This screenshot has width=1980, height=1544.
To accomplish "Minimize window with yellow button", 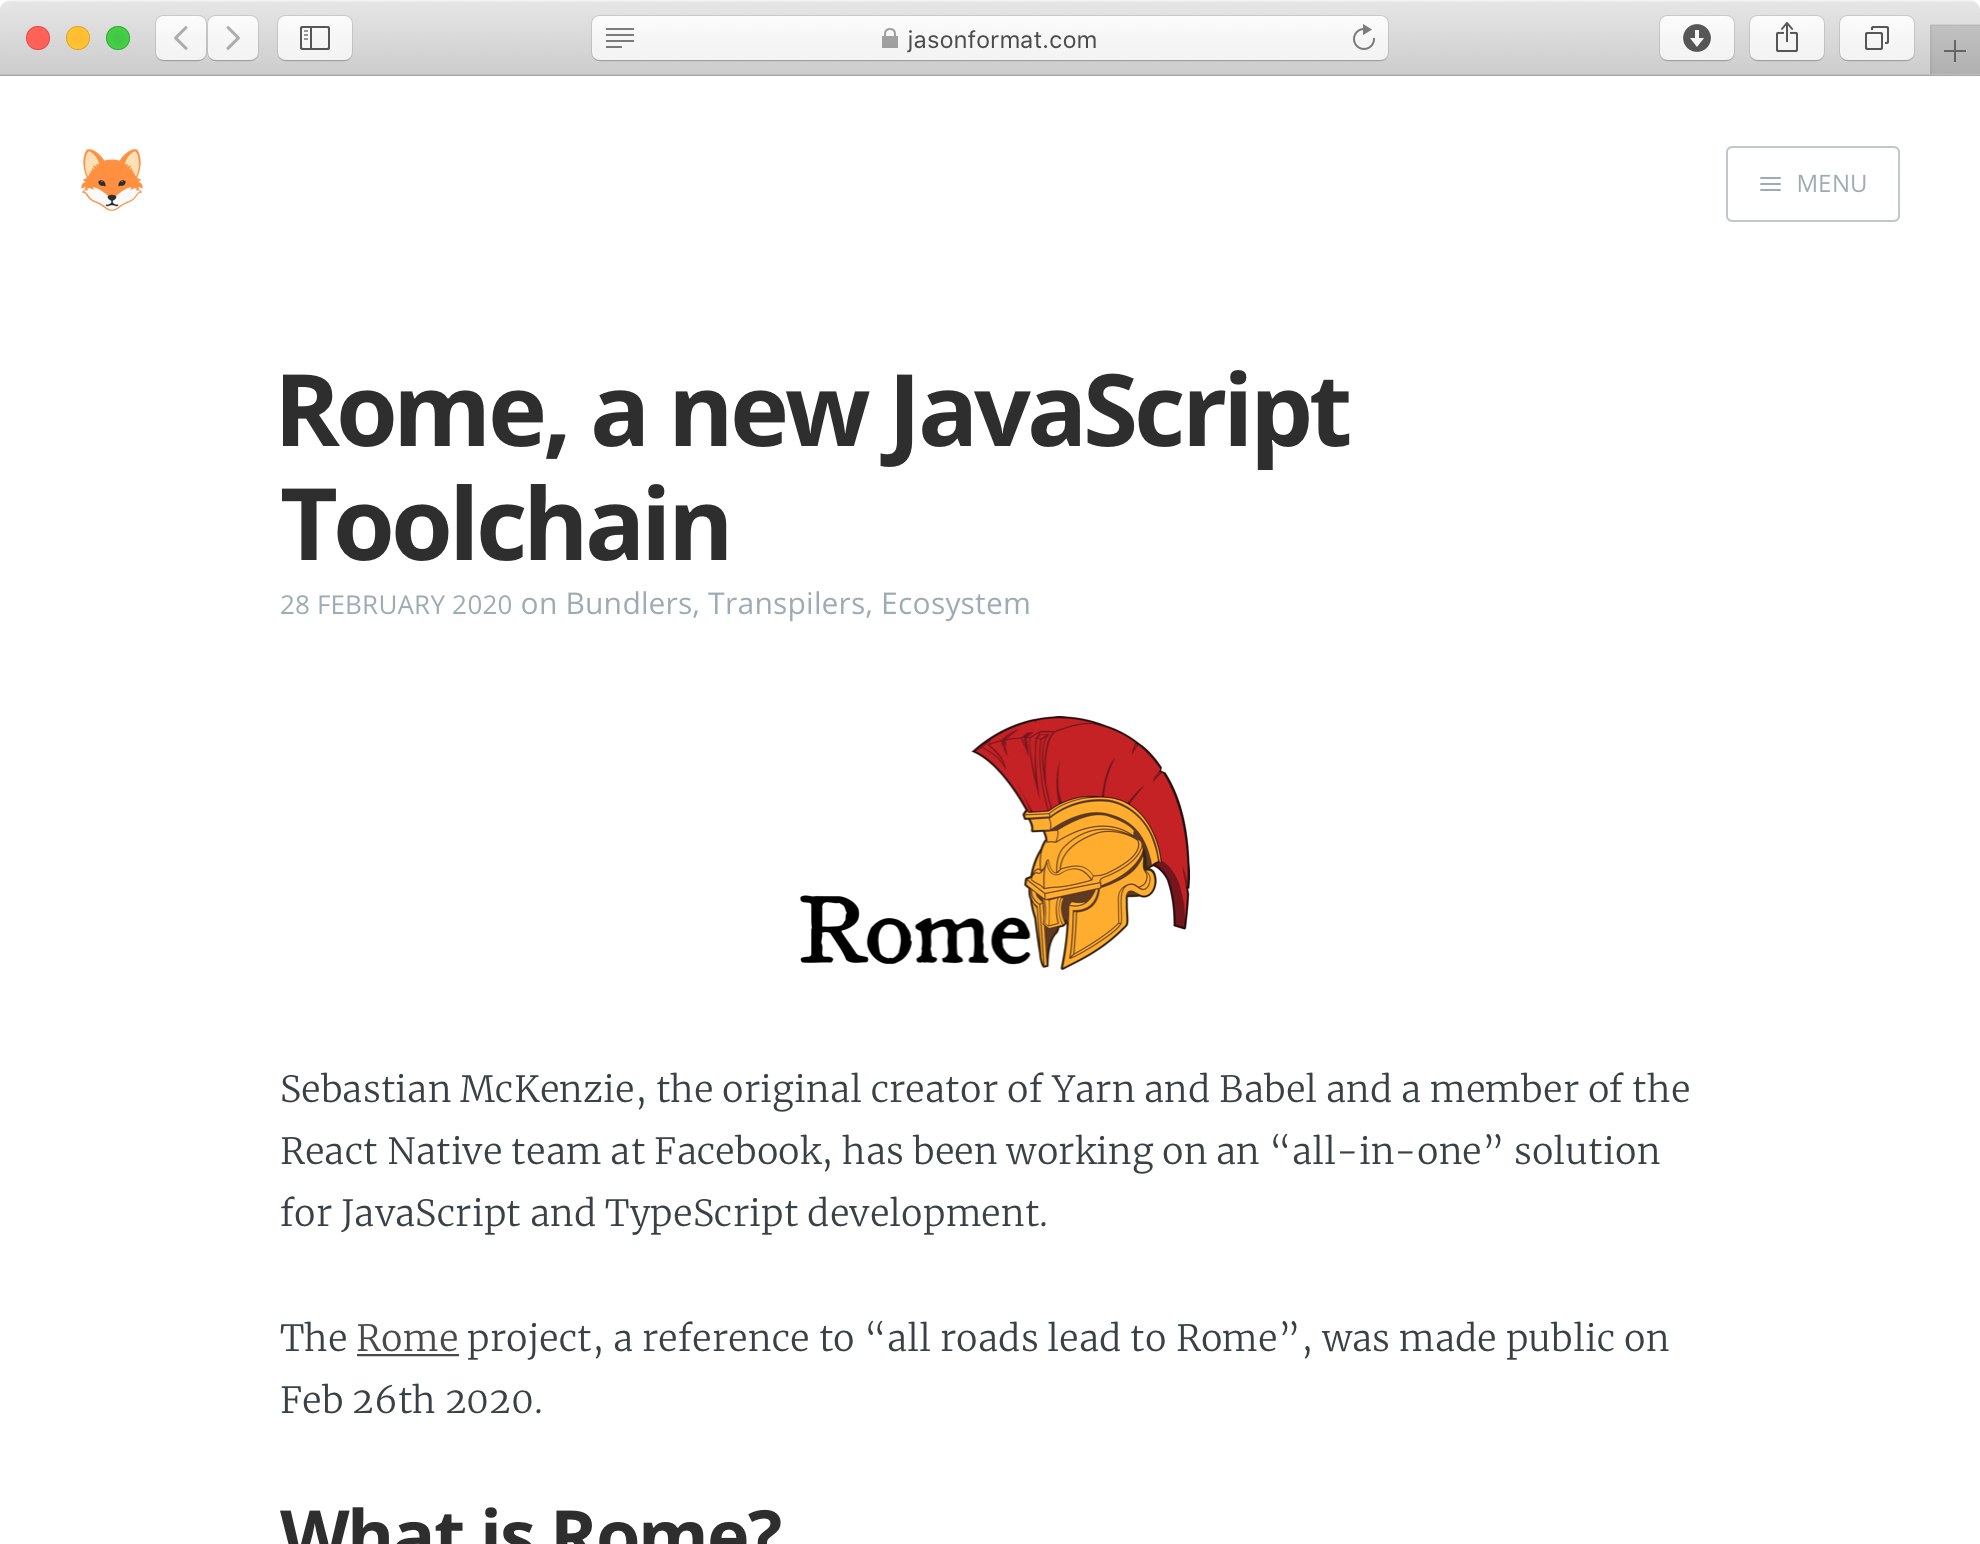I will coord(78,39).
